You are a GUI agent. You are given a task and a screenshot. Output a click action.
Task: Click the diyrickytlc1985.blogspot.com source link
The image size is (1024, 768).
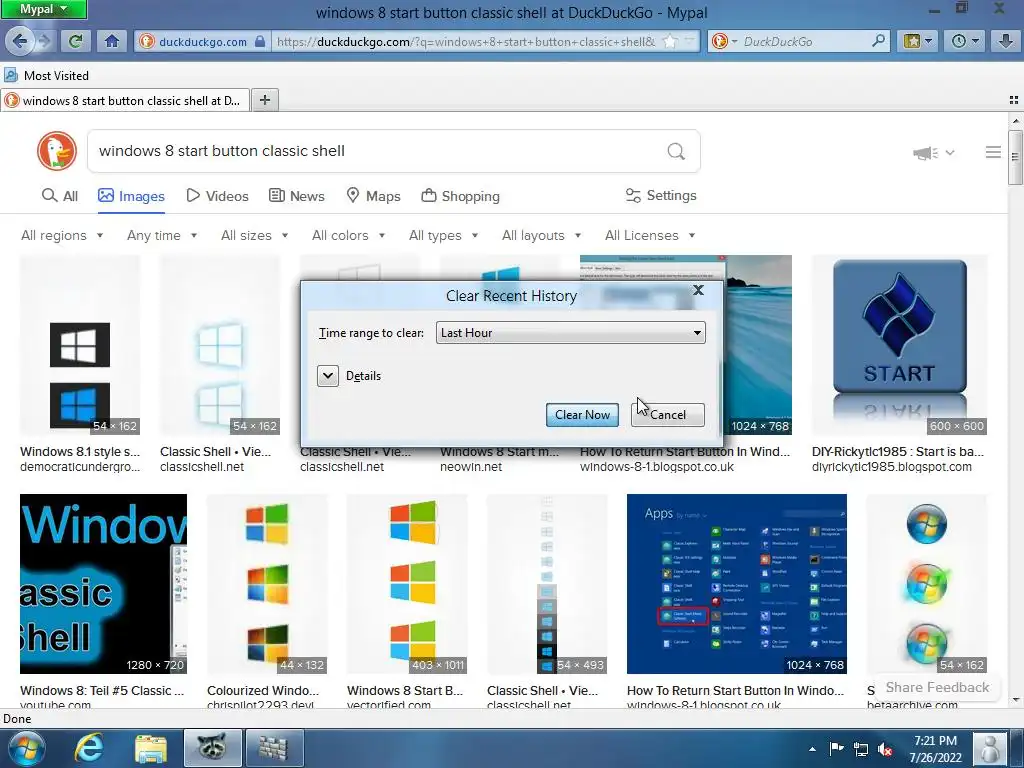coord(891,467)
